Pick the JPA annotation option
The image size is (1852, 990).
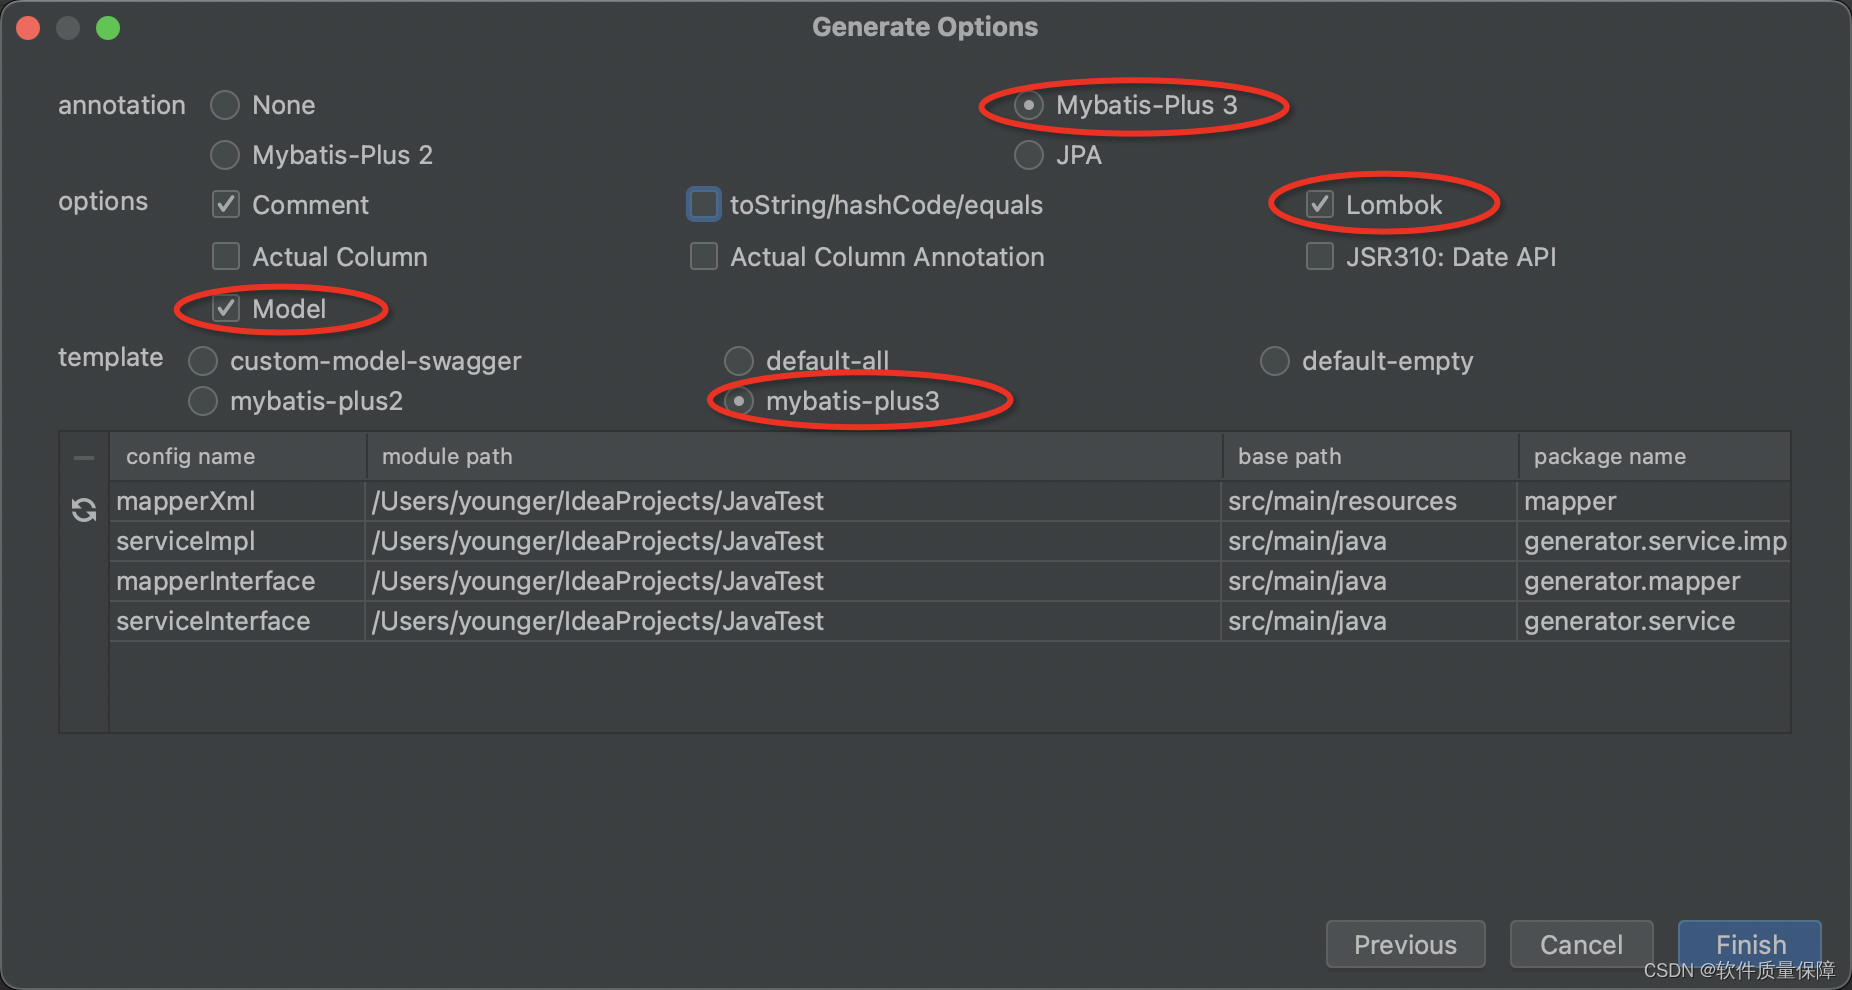pos(1029,155)
